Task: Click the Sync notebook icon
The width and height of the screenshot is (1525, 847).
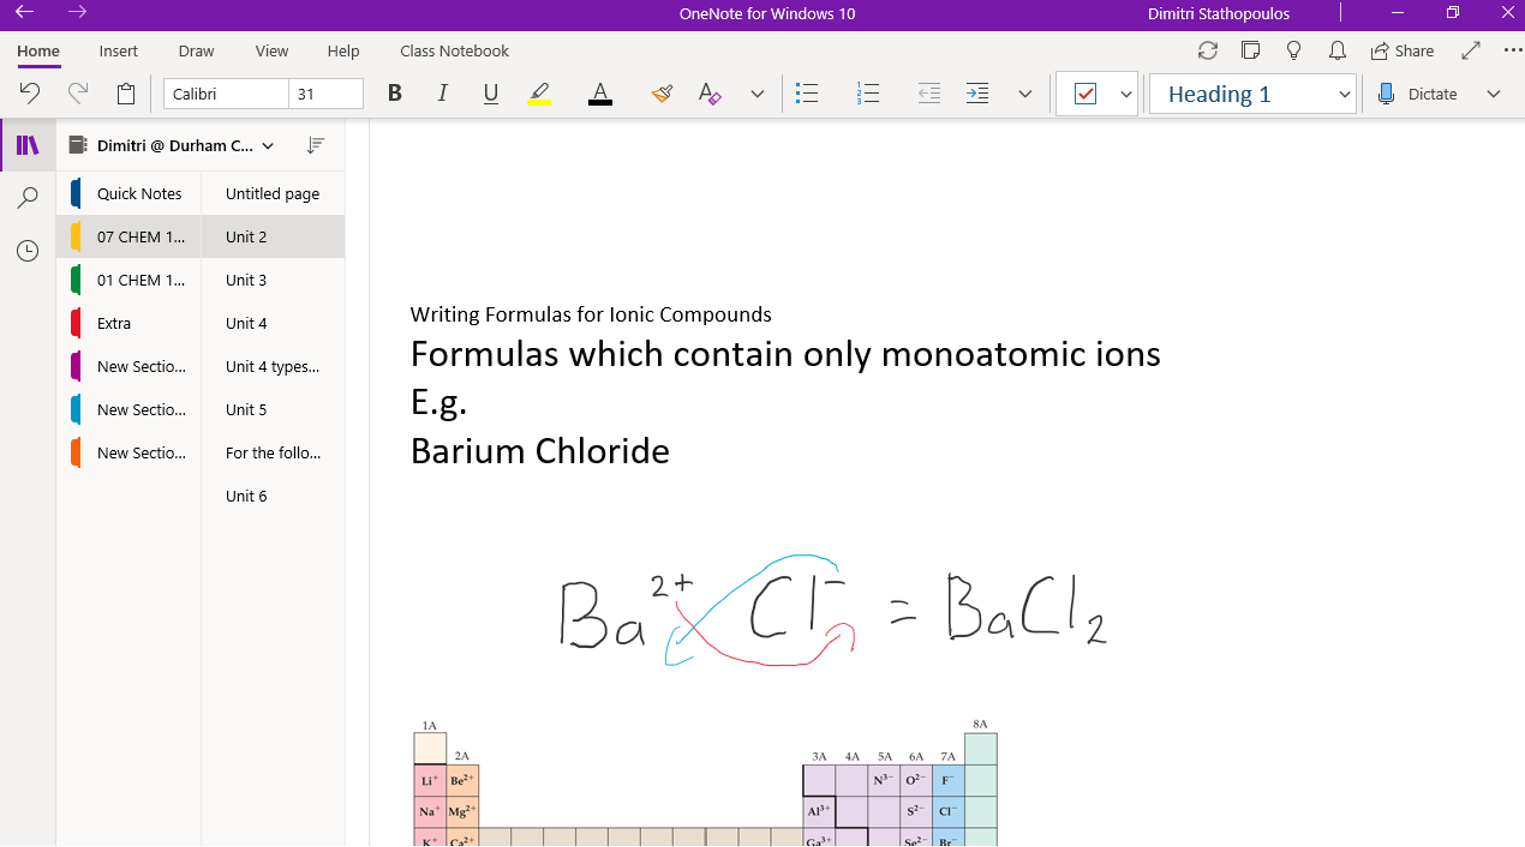Action: pyautogui.click(x=1207, y=51)
